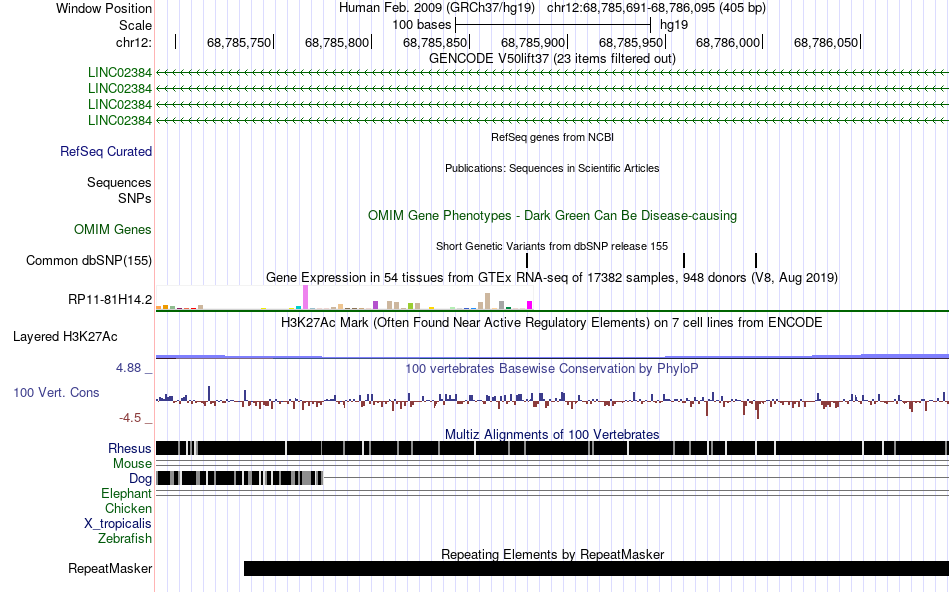Click the chr12:68,785,691-68,786,095 position text
The width and height of the screenshot is (950, 592).
[656, 8]
